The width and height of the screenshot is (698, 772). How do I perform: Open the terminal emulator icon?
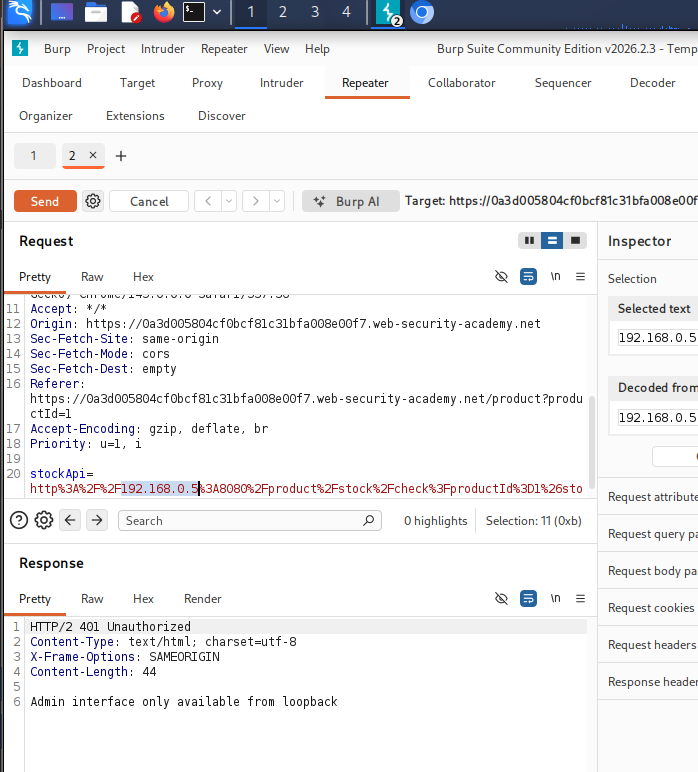(194, 12)
